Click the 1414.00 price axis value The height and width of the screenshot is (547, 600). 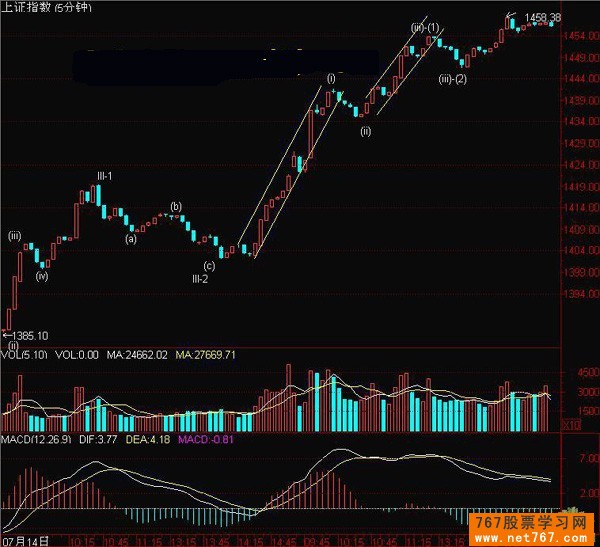(x=582, y=207)
